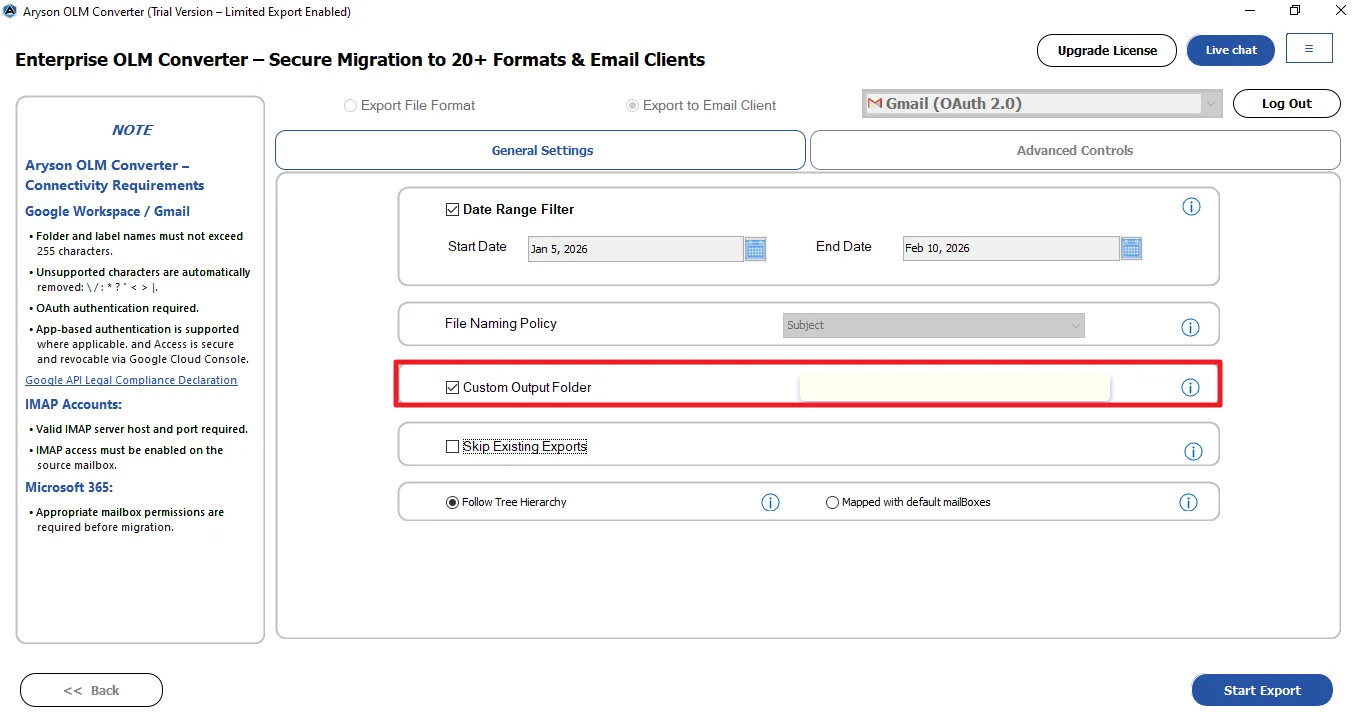
Task: Open the Google API Legal Compliance Declaration link
Action: (131, 380)
